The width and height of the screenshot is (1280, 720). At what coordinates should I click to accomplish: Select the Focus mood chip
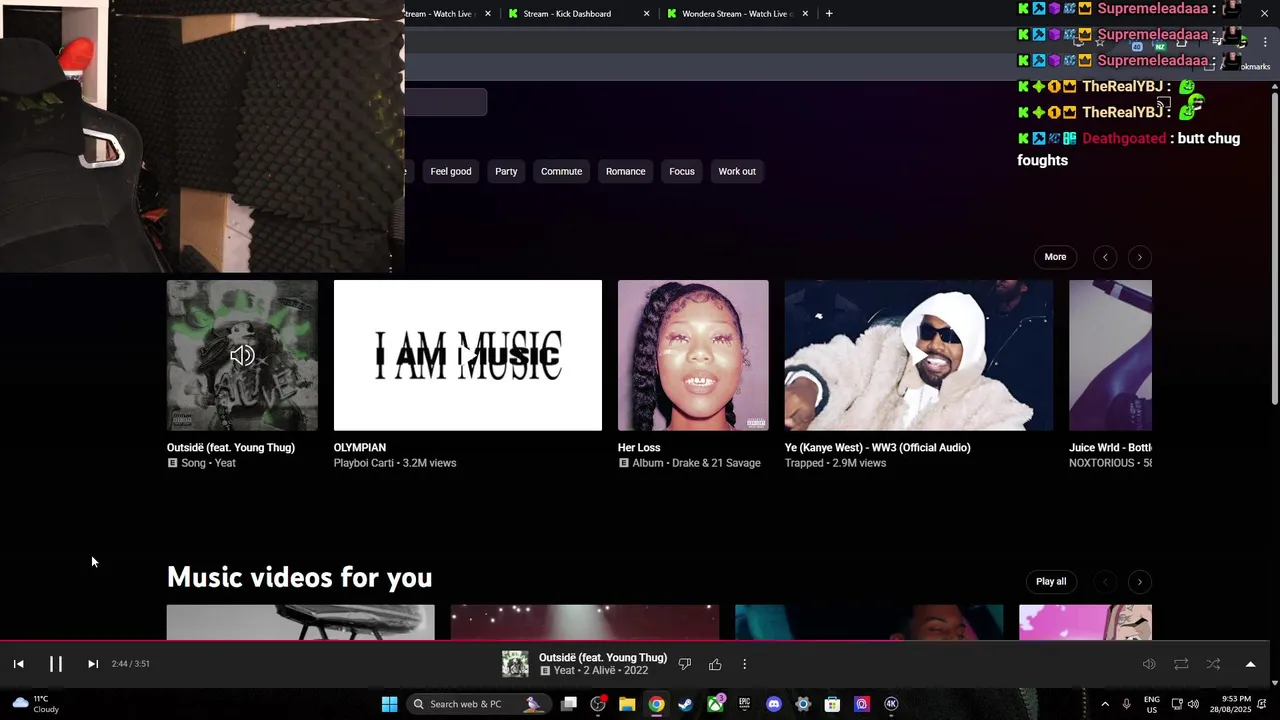tap(682, 171)
